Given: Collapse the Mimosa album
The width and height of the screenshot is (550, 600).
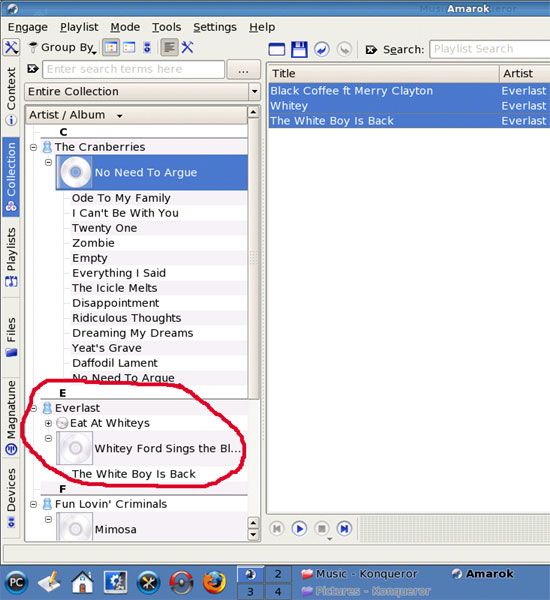Looking at the screenshot, I should pyautogui.click(x=48, y=519).
